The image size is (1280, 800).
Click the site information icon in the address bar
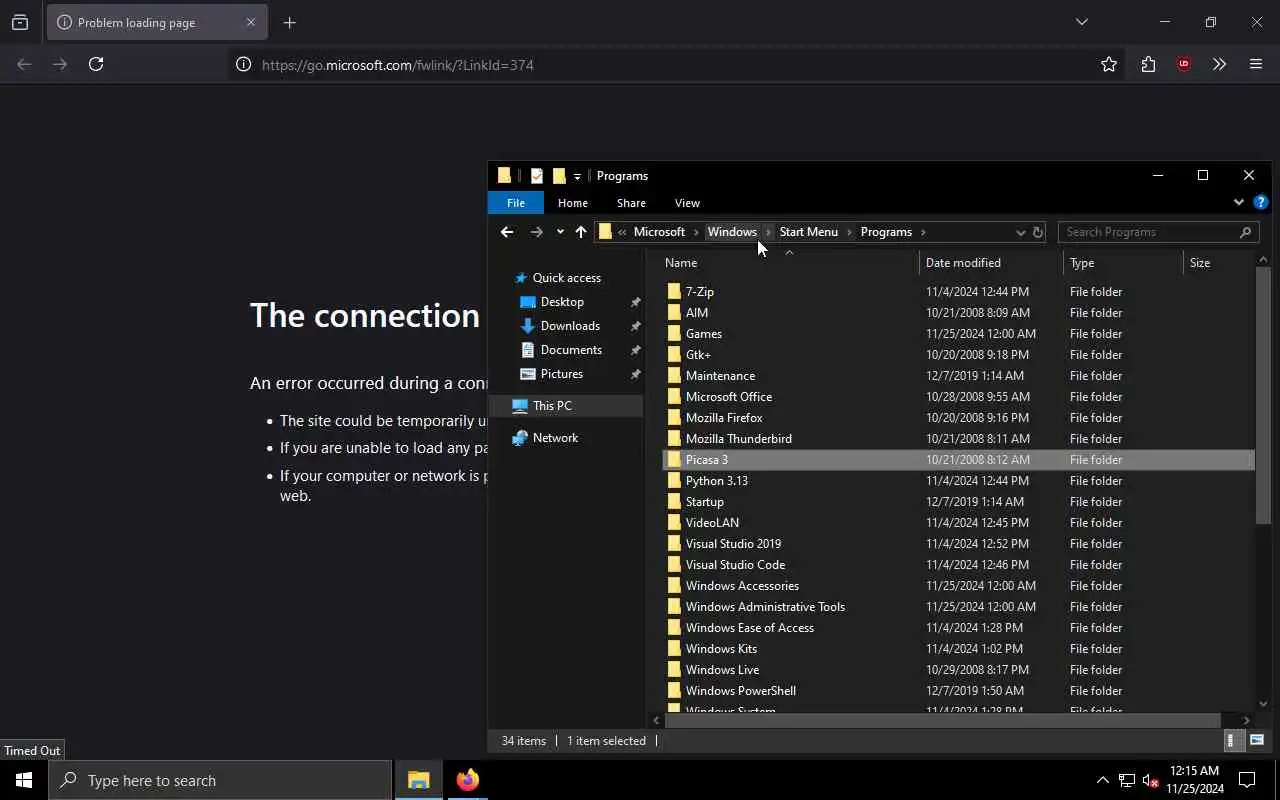click(x=243, y=64)
